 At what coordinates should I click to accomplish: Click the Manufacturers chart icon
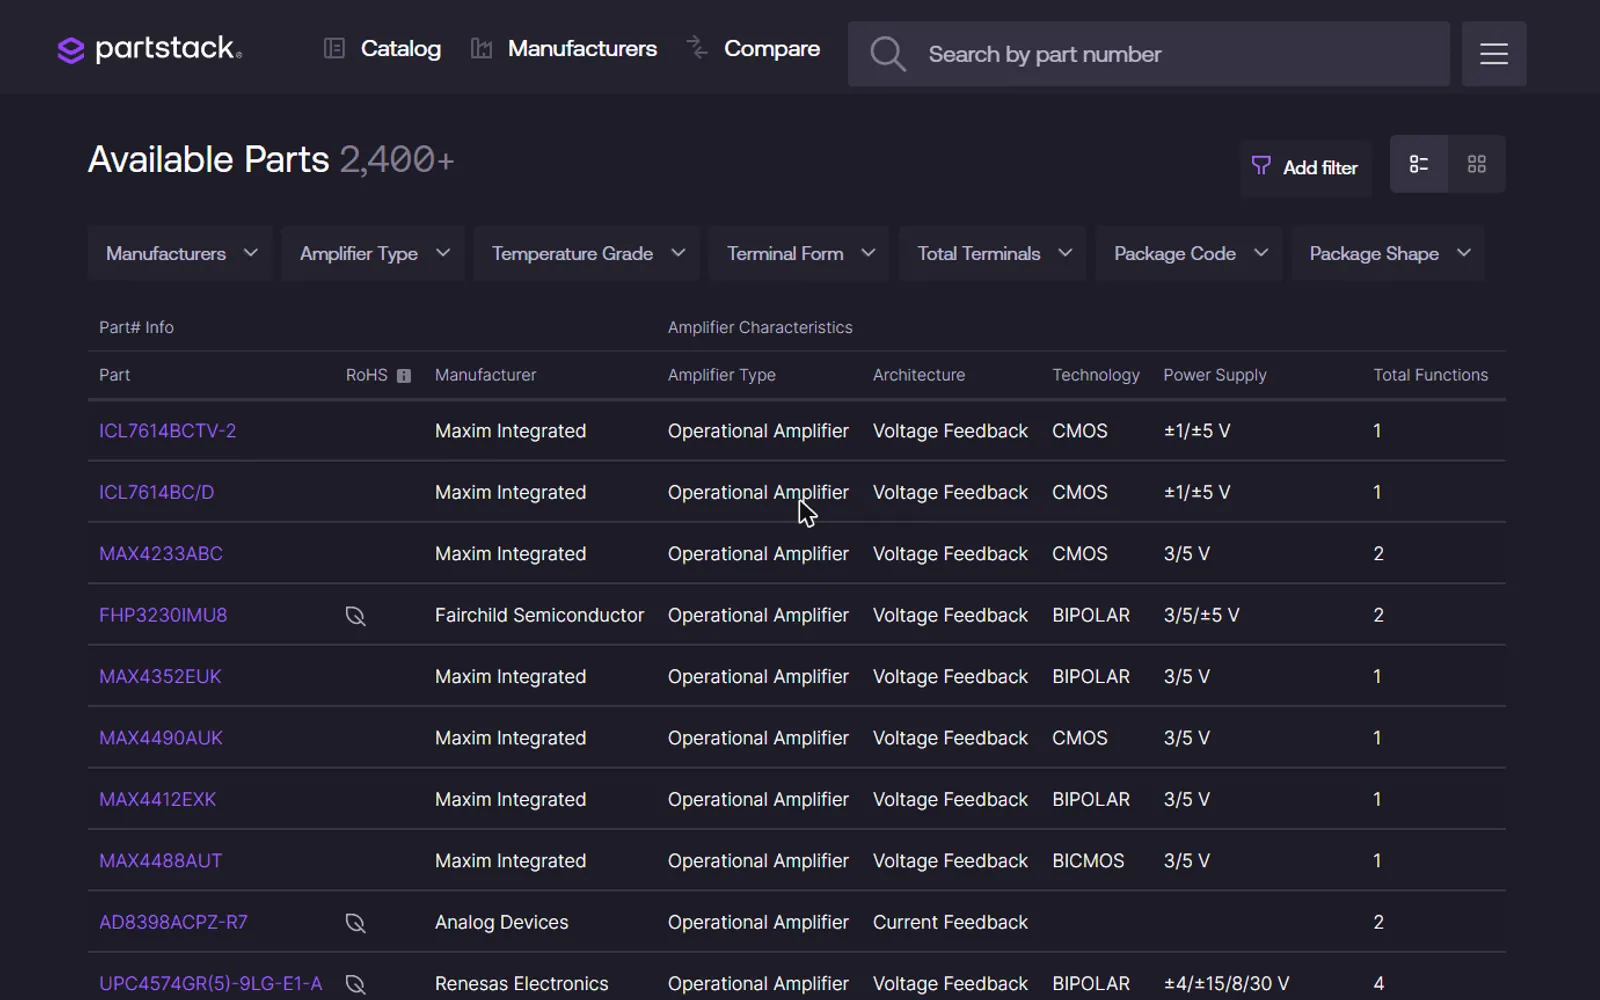(x=481, y=48)
